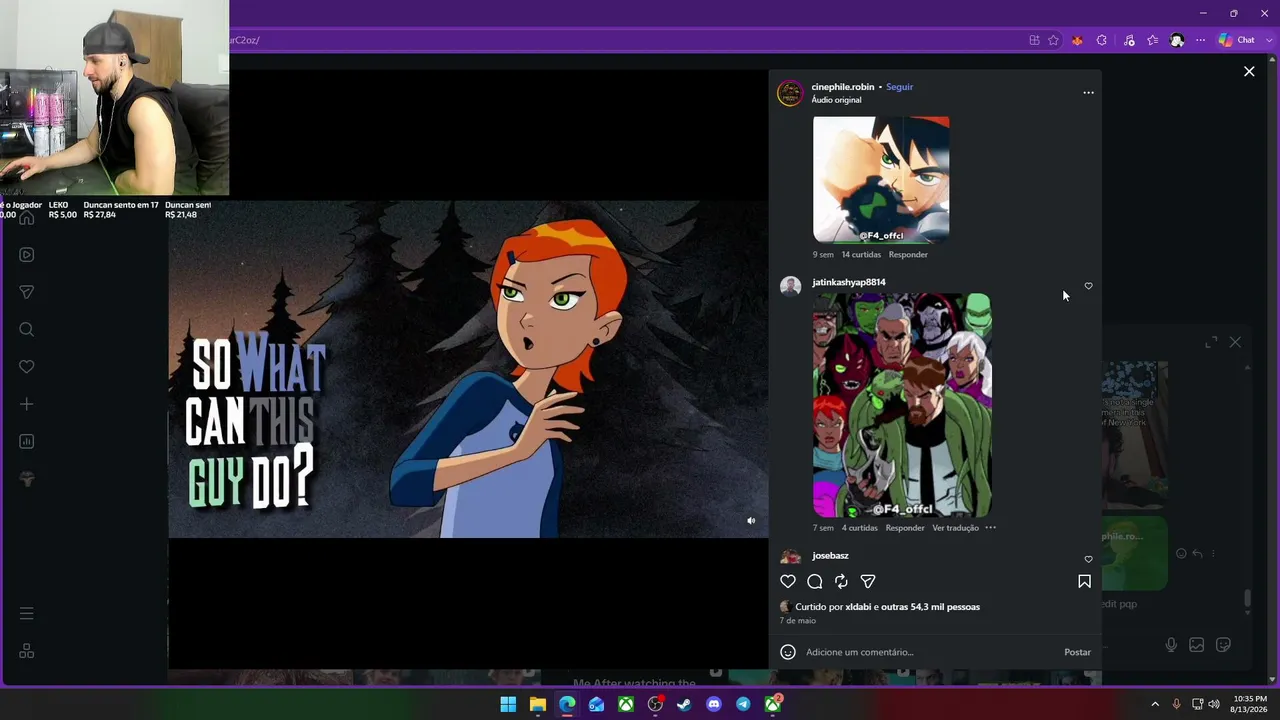Viewport: 1280px width, 720px height.
Task: Open options menu for jatinkashyap8814's comment
Action: 990,528
